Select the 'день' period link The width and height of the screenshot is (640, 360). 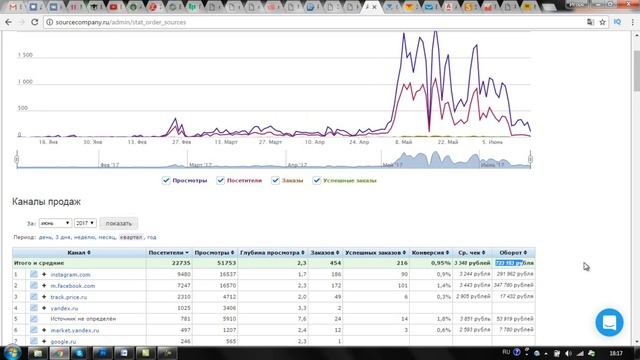45,237
